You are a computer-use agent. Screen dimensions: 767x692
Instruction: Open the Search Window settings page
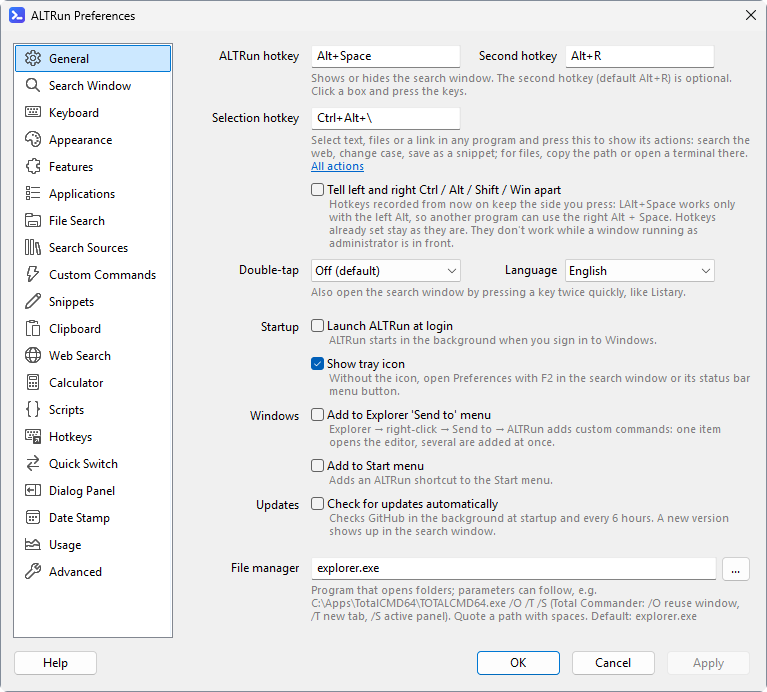93,86
